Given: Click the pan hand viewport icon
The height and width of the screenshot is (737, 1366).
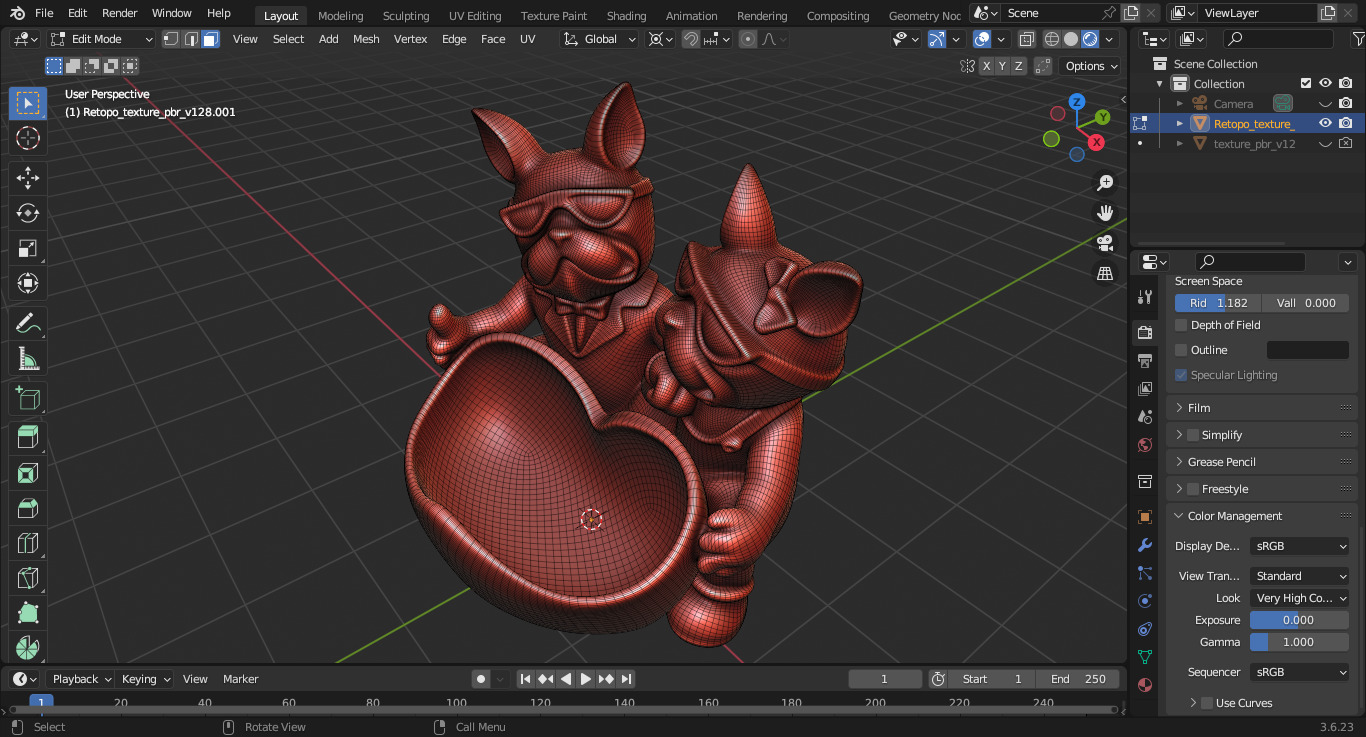Looking at the screenshot, I should (1105, 213).
